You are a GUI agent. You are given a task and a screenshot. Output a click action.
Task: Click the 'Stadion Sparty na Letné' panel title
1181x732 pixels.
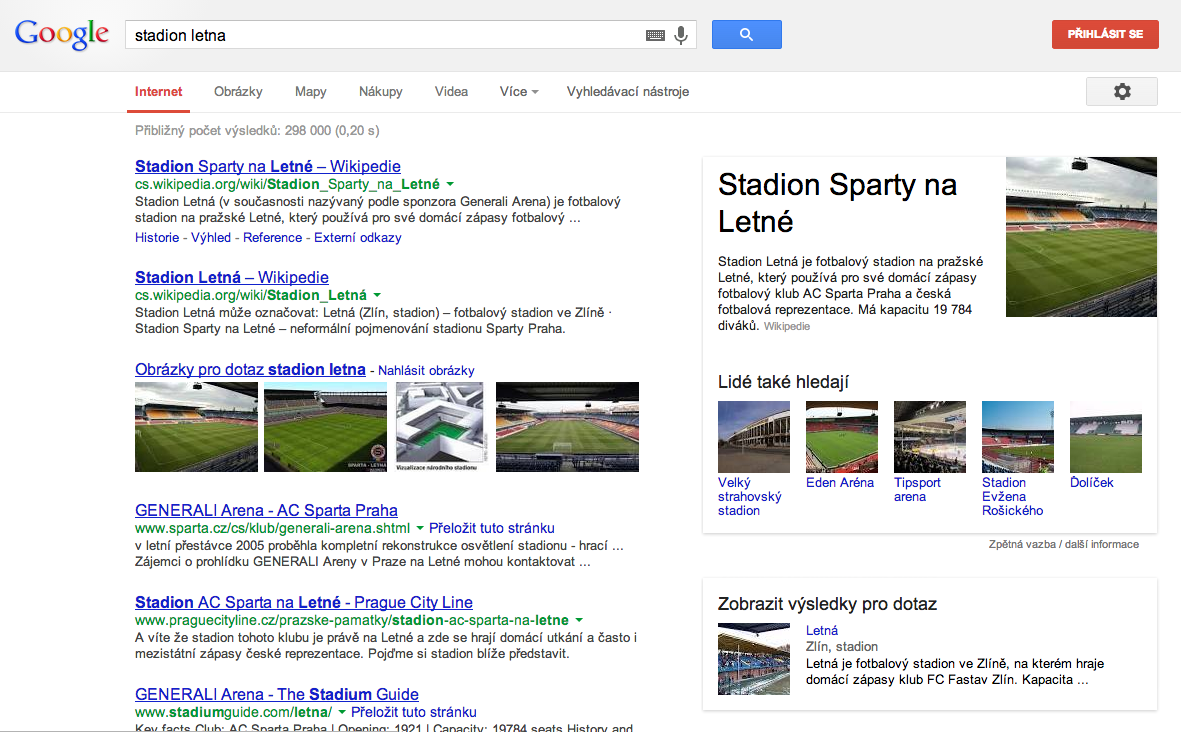pyautogui.click(x=837, y=203)
